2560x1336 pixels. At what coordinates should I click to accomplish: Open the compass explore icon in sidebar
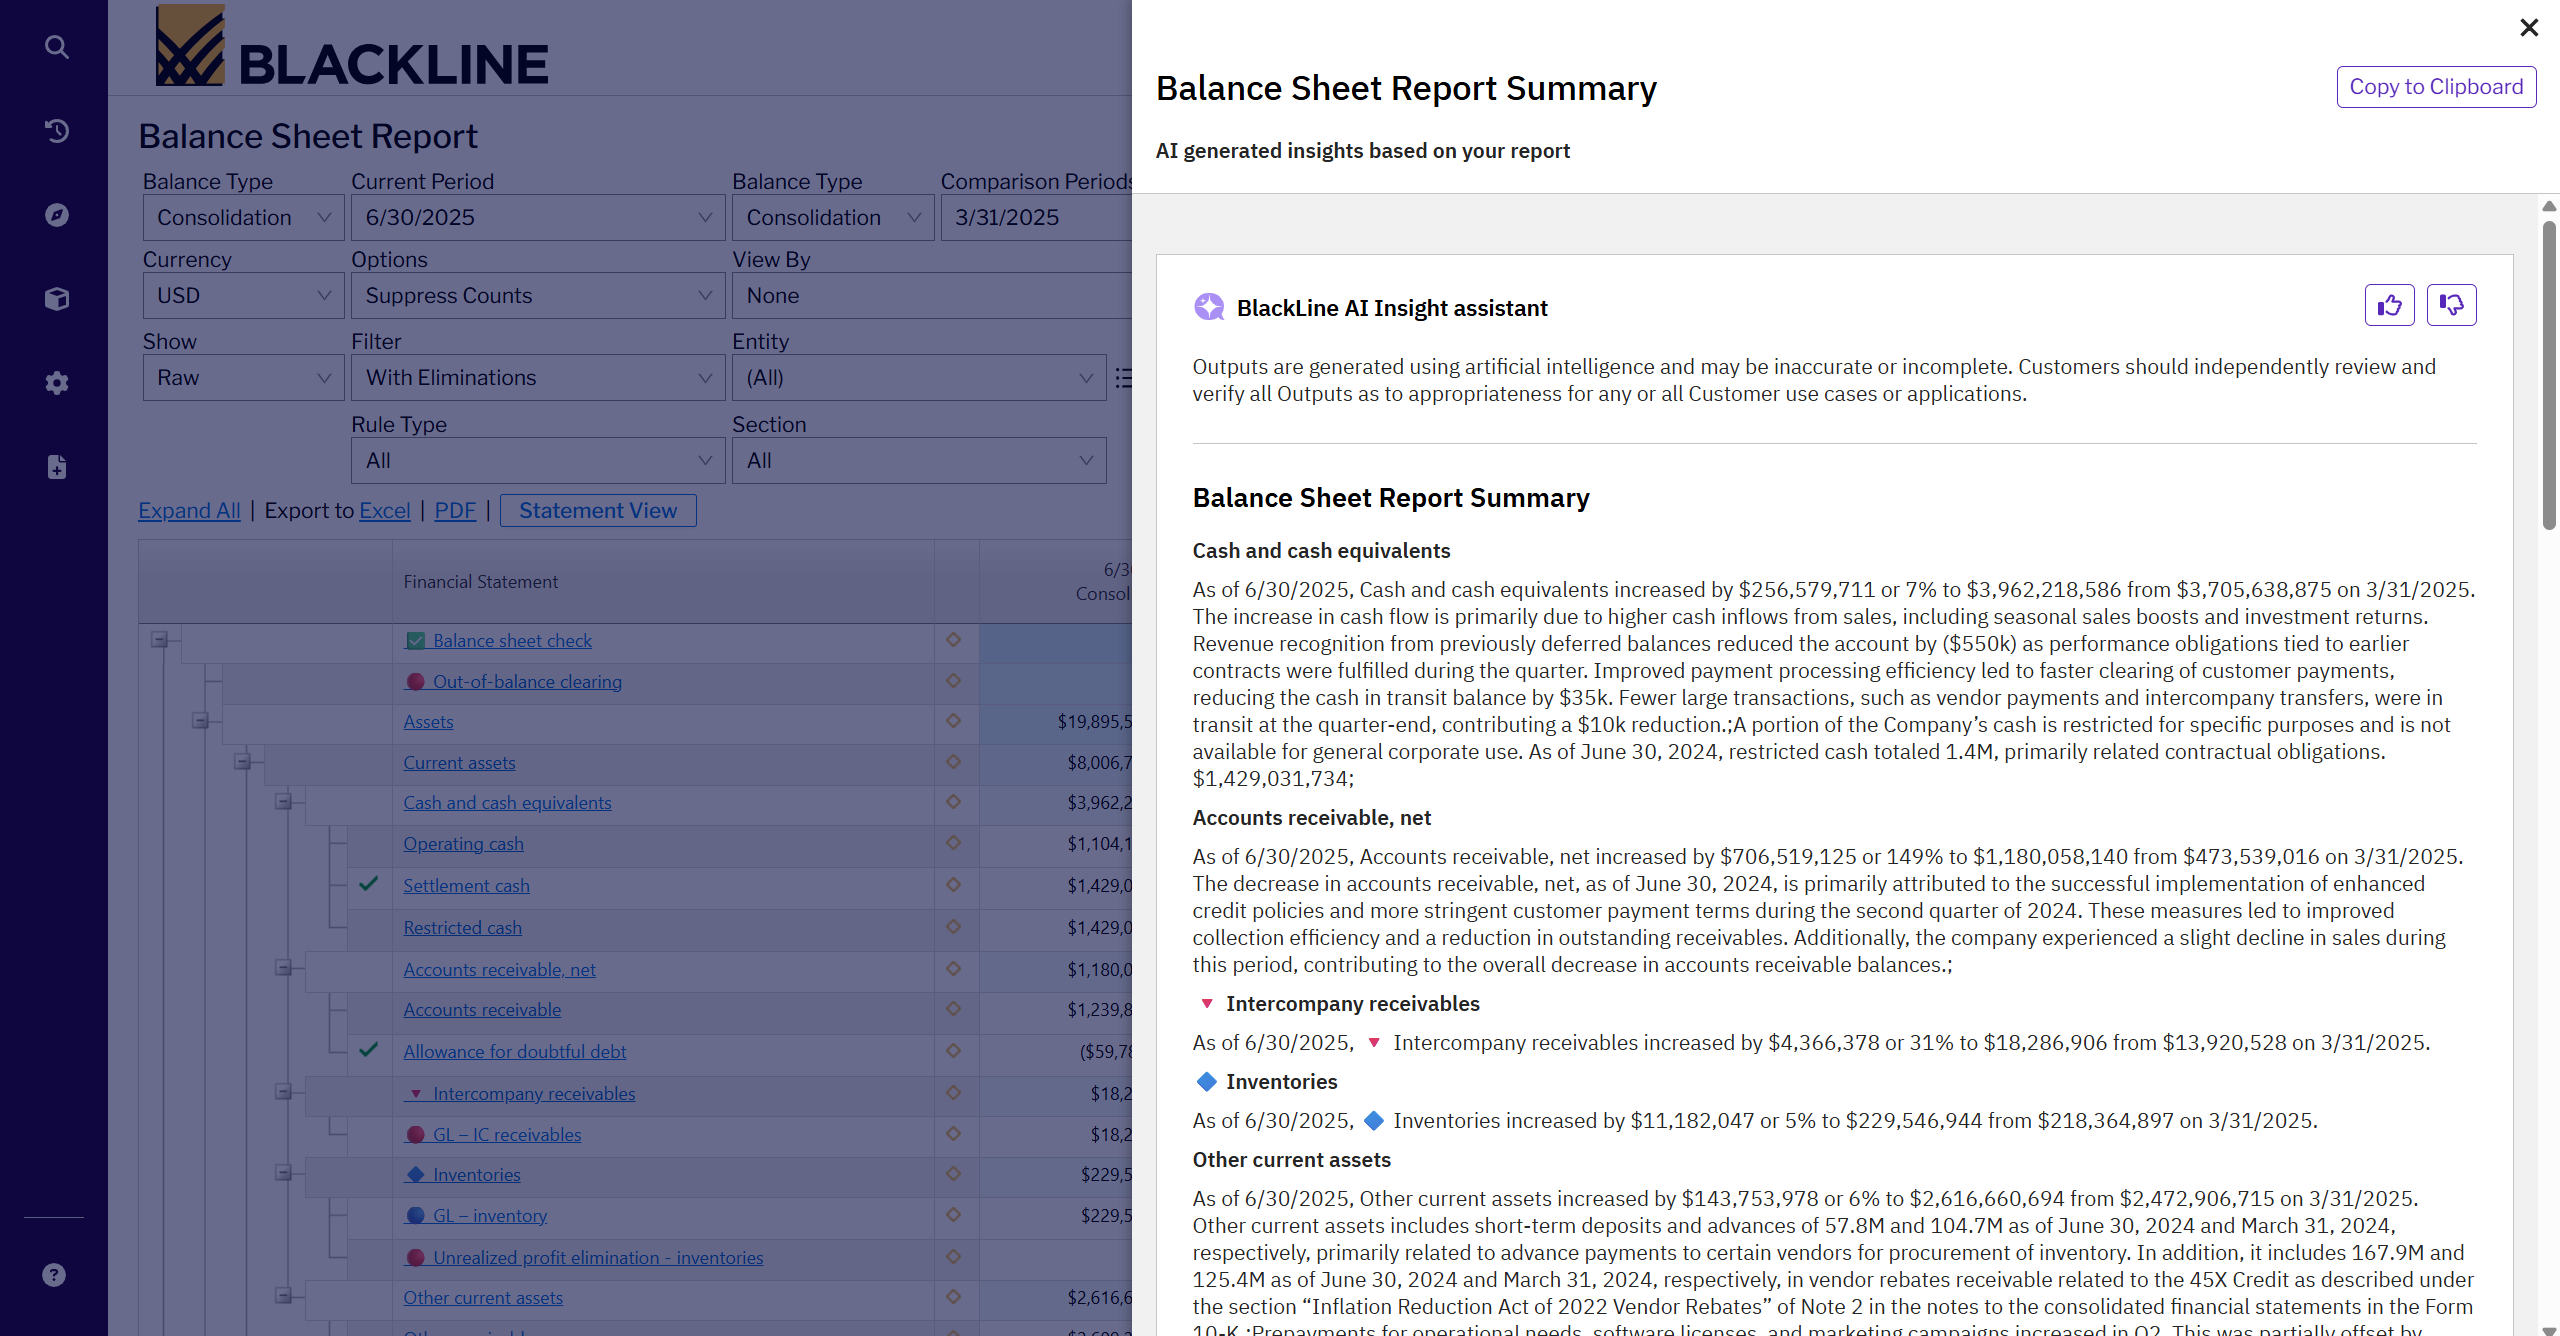coord(57,215)
